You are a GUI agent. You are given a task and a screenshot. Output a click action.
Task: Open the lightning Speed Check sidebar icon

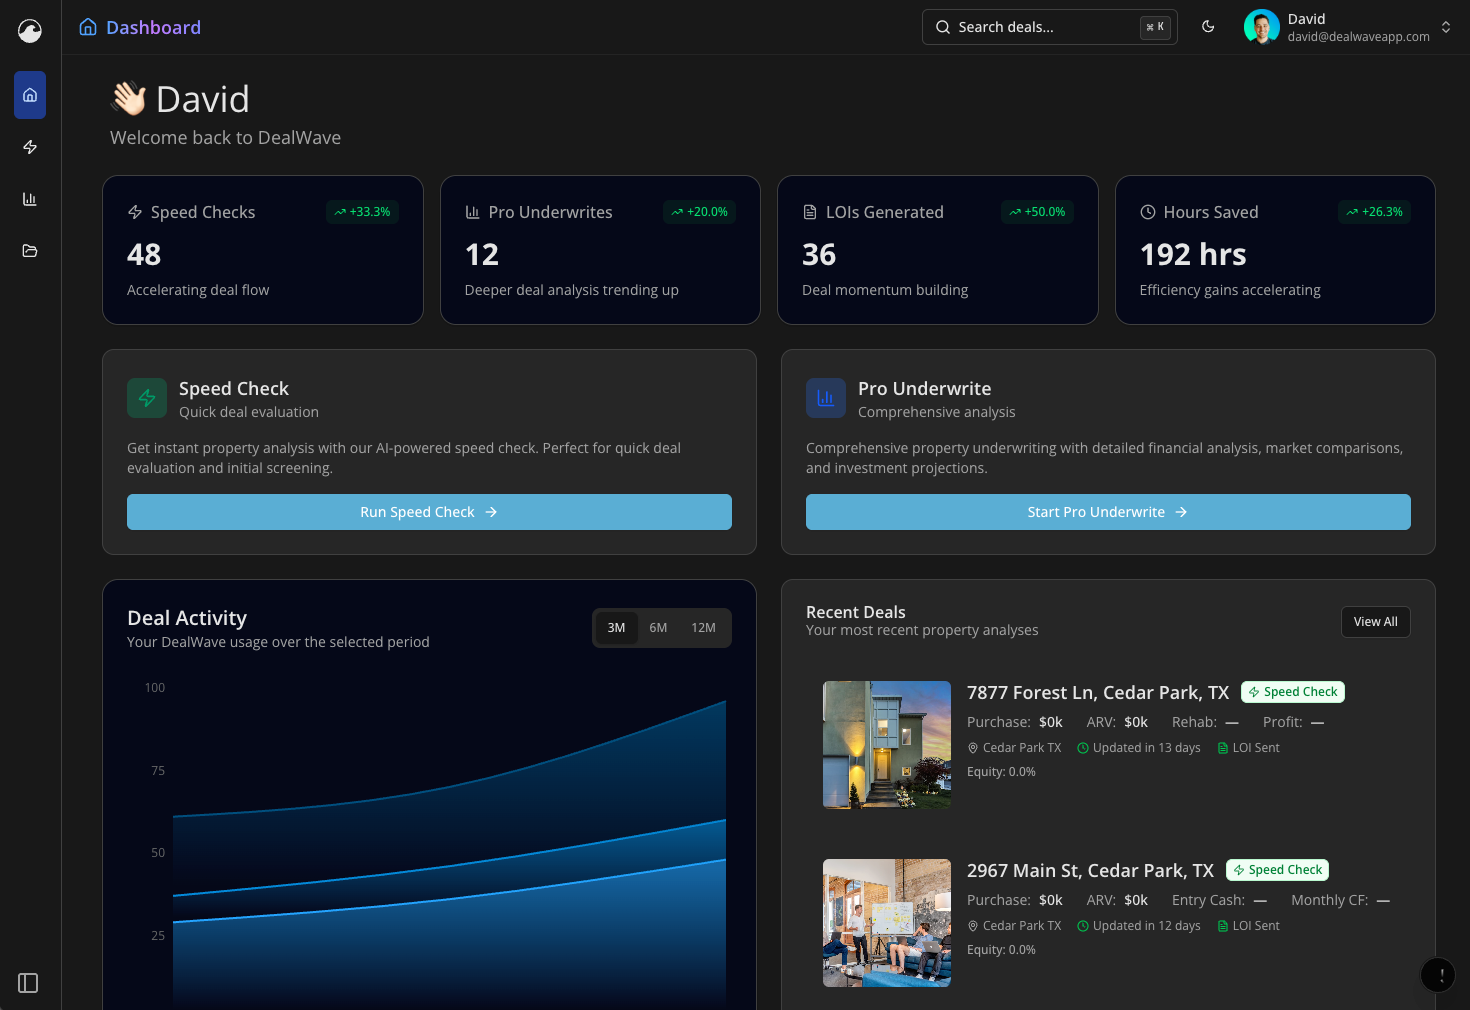click(30, 147)
